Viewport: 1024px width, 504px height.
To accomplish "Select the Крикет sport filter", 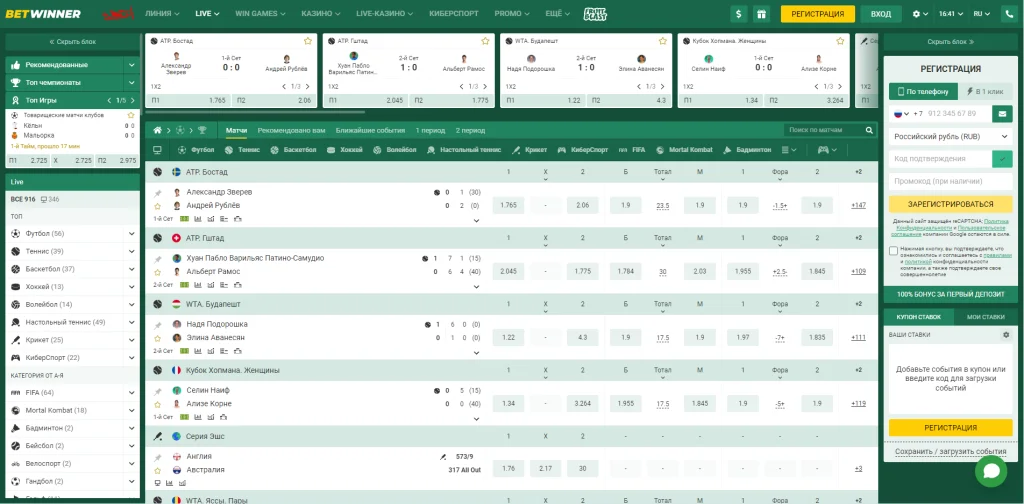I will pos(530,150).
